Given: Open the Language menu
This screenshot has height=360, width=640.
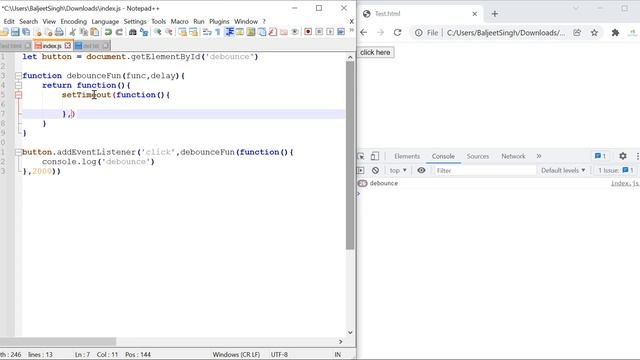Looking at the screenshot, I should 105,21.
